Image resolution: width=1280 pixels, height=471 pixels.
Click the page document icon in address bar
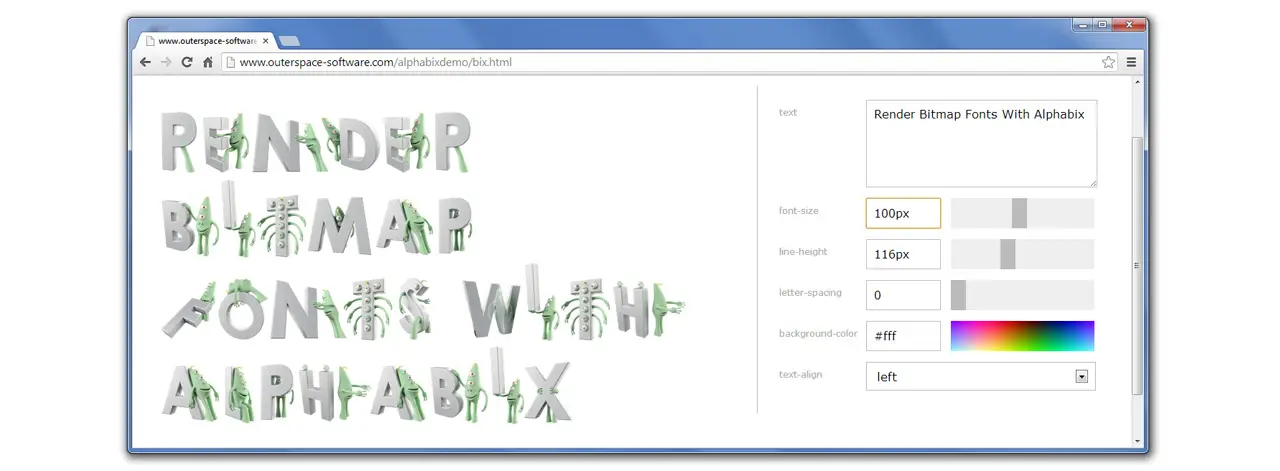230,62
